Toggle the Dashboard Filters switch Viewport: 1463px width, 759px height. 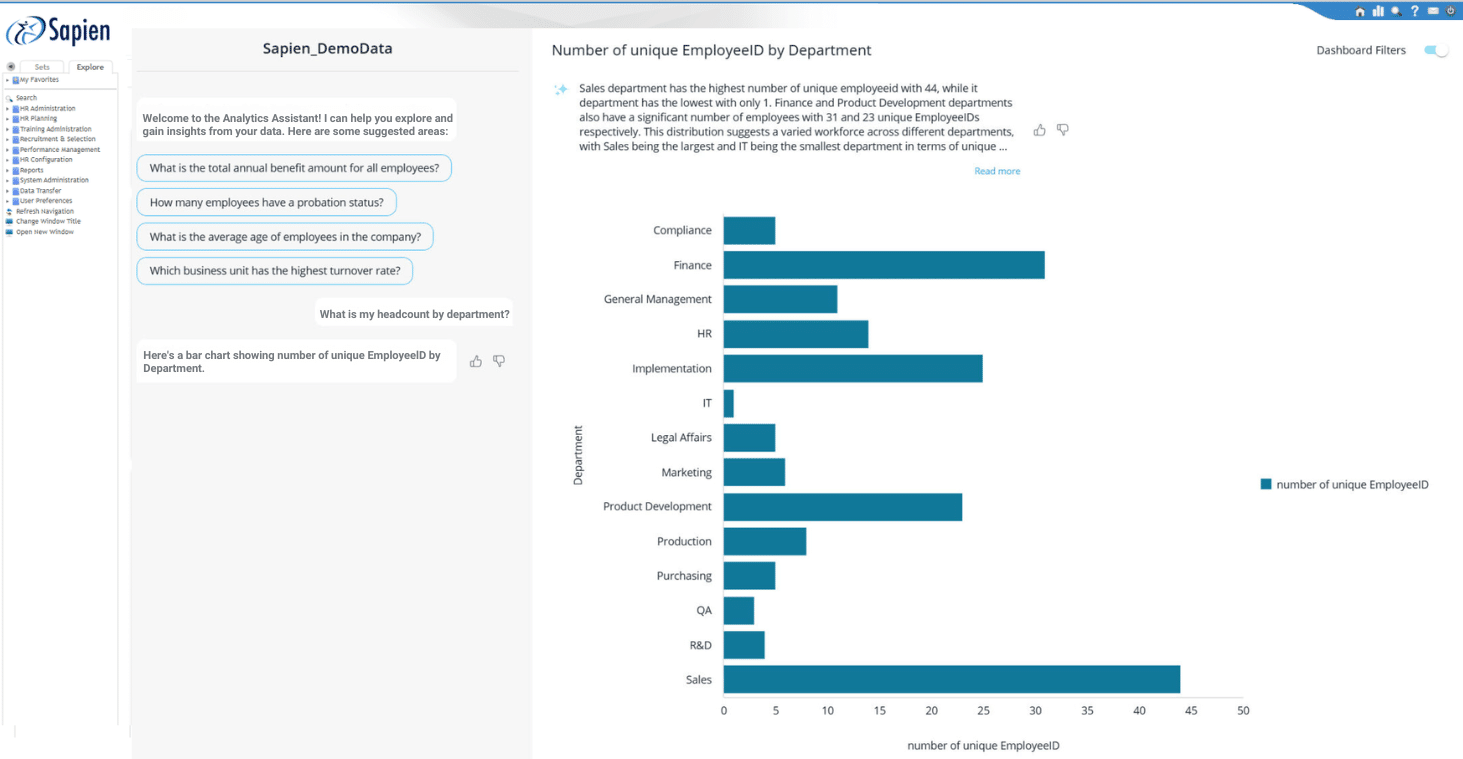pyautogui.click(x=1436, y=51)
